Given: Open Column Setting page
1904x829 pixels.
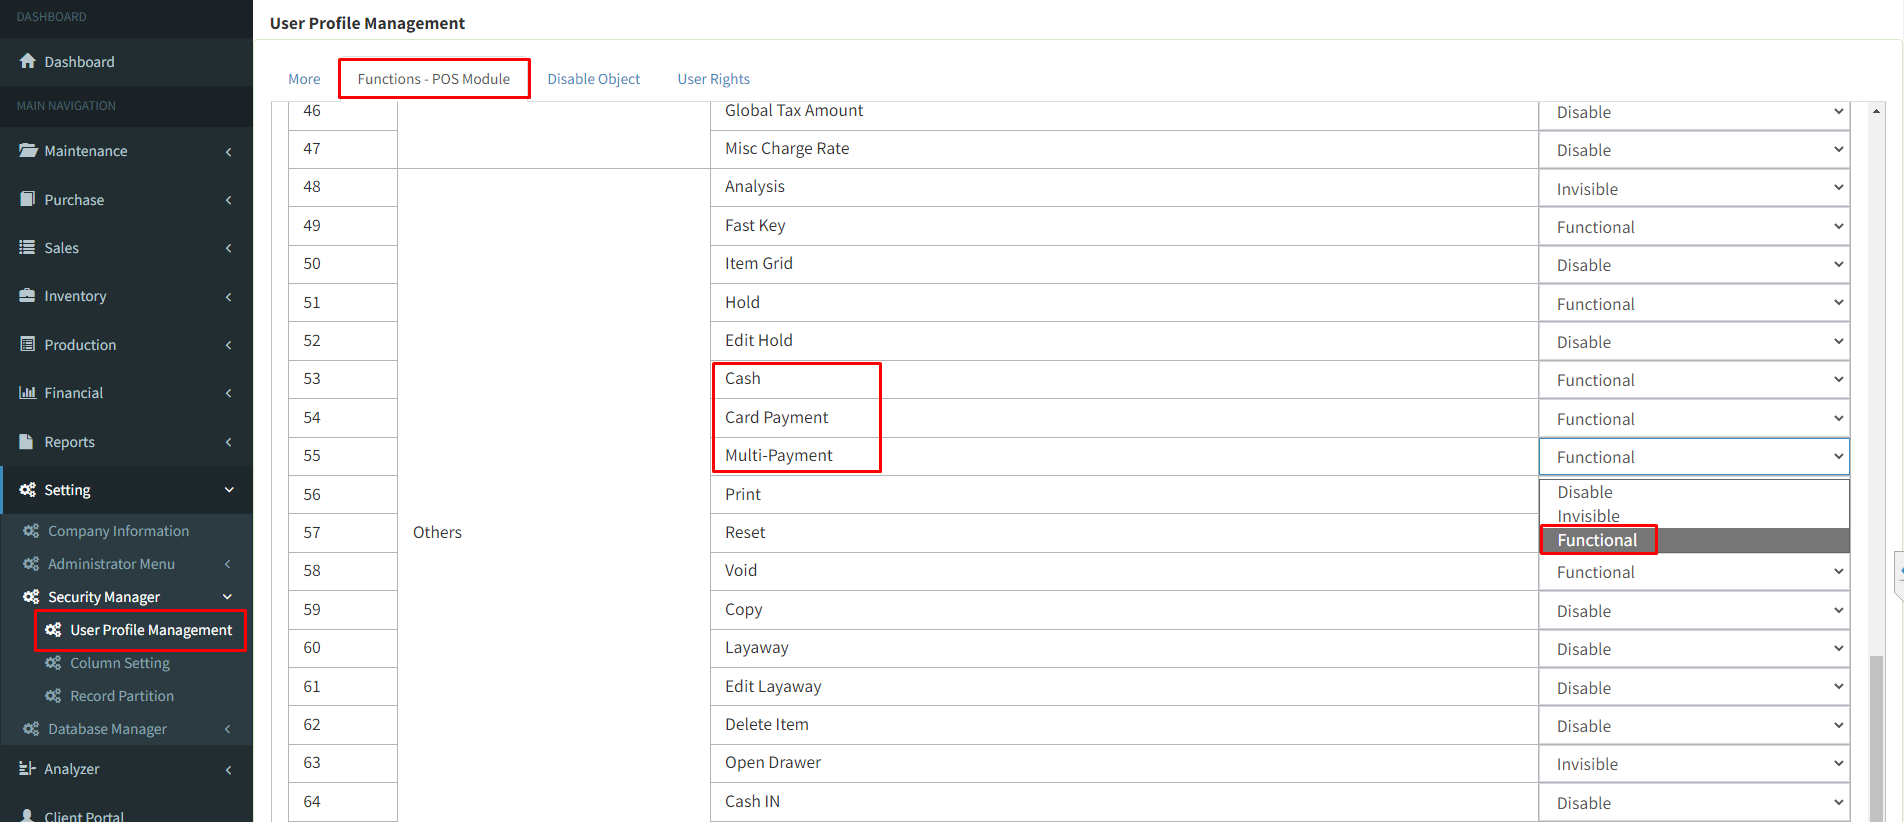Looking at the screenshot, I should click(x=119, y=663).
